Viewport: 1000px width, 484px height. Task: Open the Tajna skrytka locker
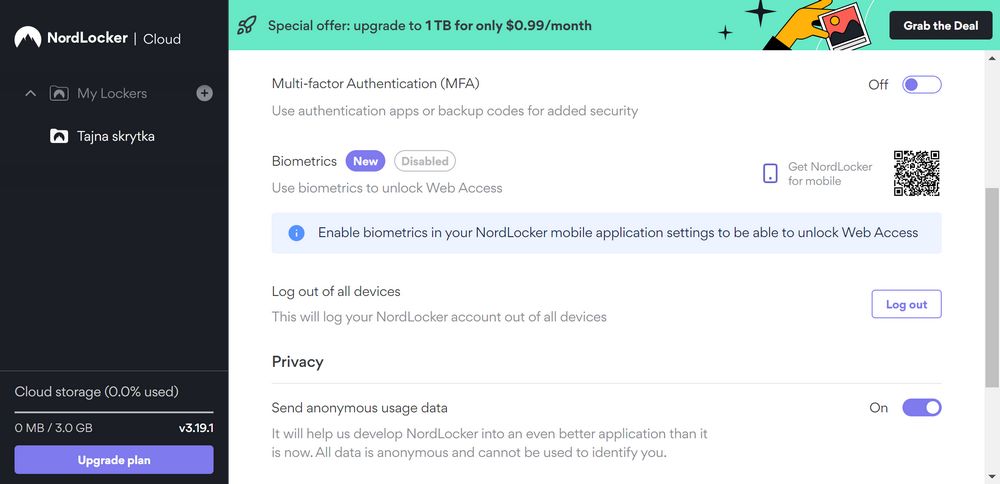pyautogui.click(x=115, y=136)
